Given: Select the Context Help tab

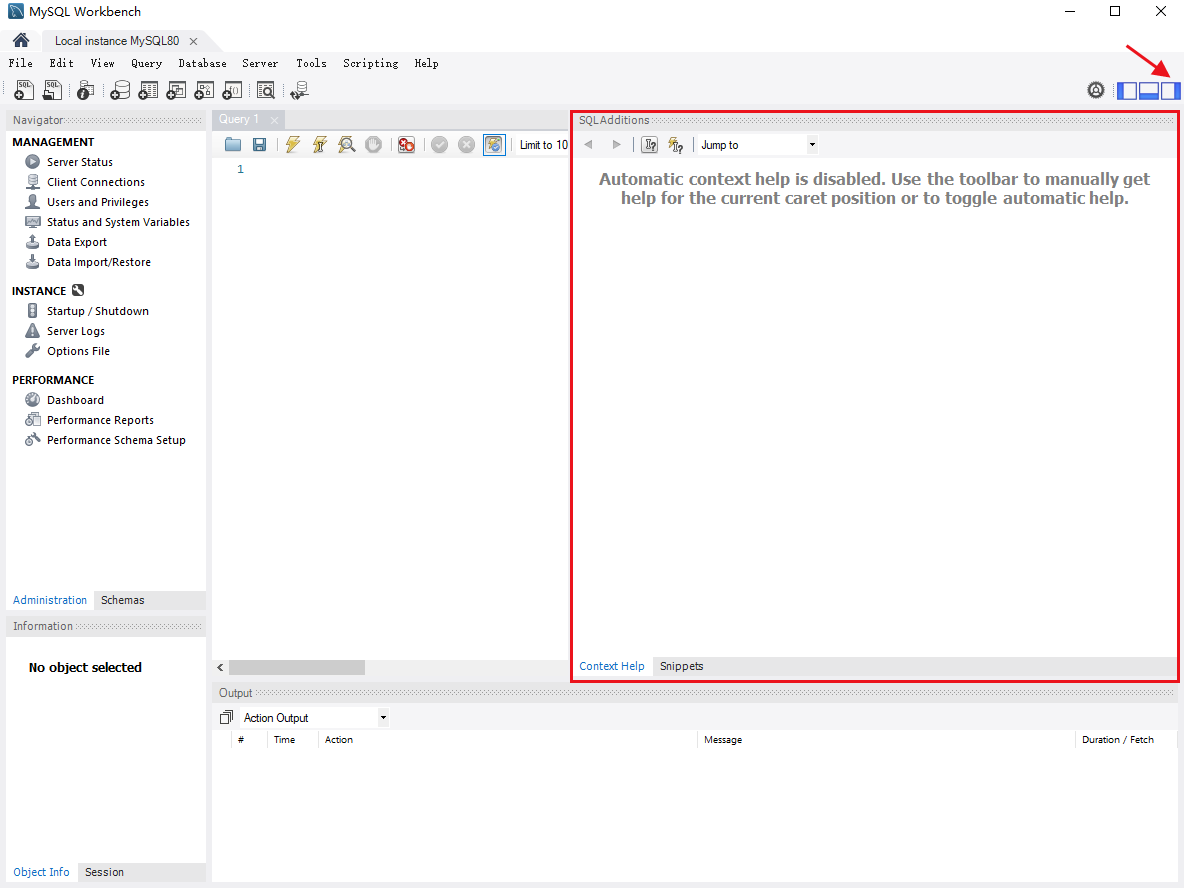Looking at the screenshot, I should coord(611,666).
